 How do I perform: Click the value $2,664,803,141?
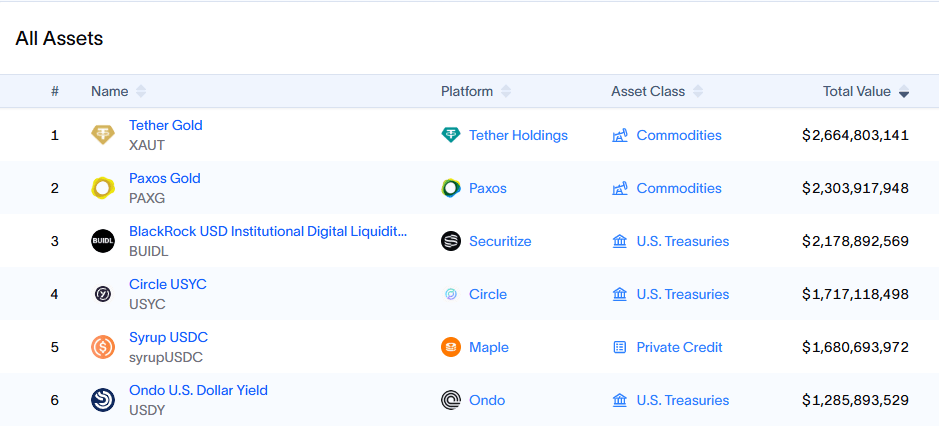click(x=855, y=135)
